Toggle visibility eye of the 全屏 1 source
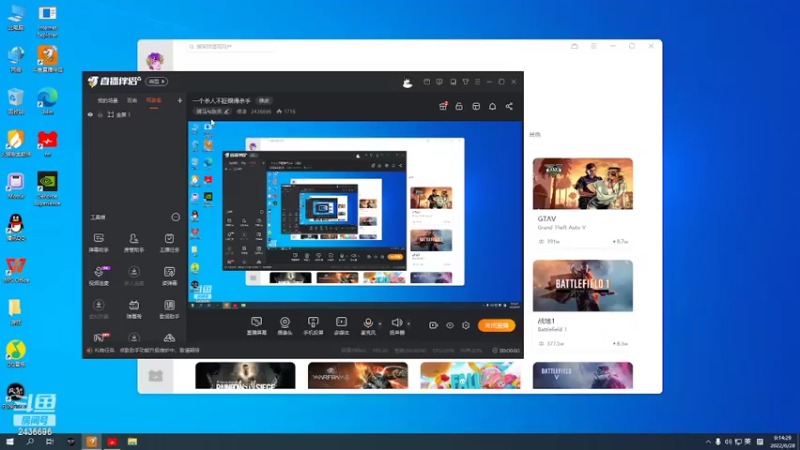The width and height of the screenshot is (800, 450). 90,115
